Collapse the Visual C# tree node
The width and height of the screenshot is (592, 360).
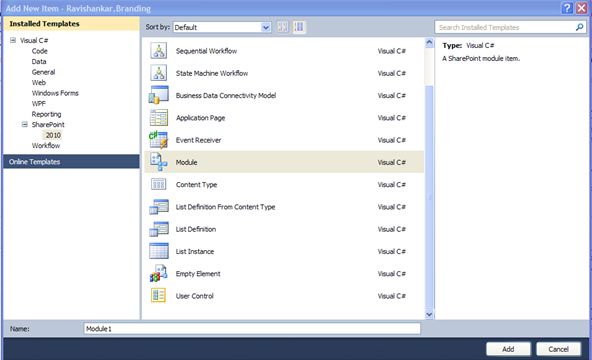(x=13, y=40)
